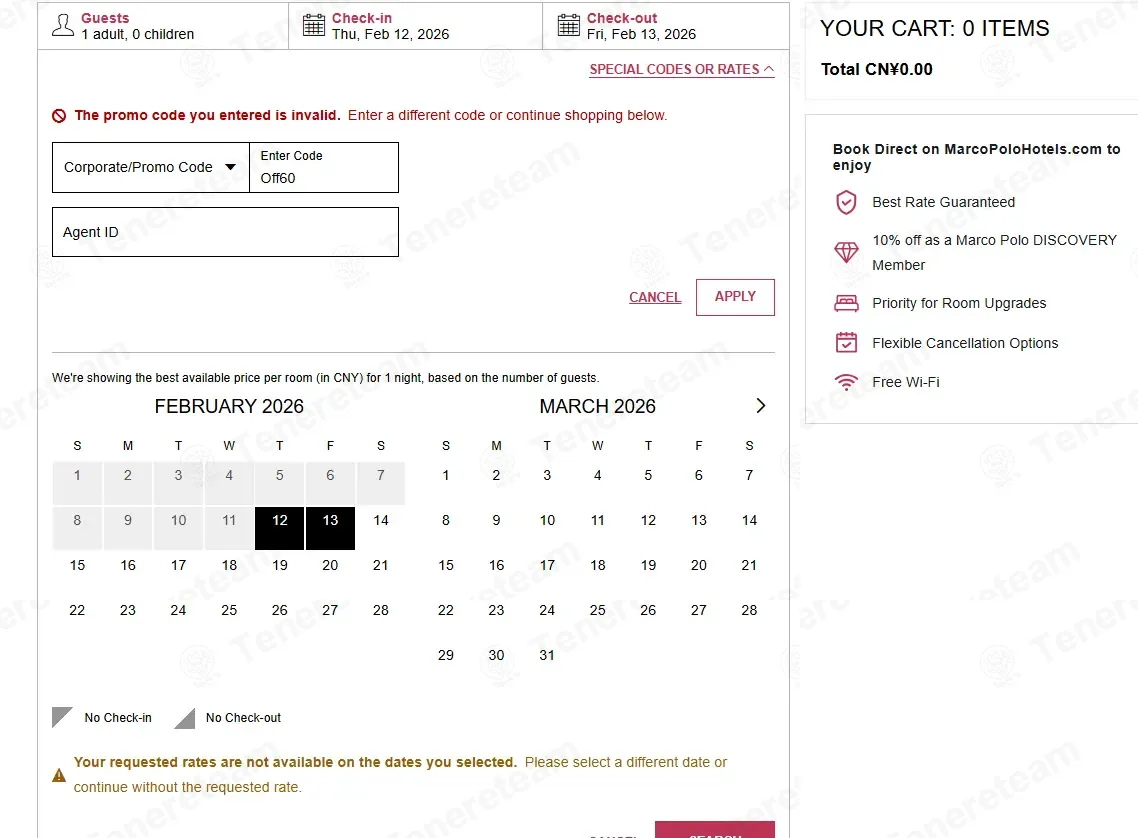1138x838 pixels.
Task: Click the Free Wi-Fi text
Action: 906,382
